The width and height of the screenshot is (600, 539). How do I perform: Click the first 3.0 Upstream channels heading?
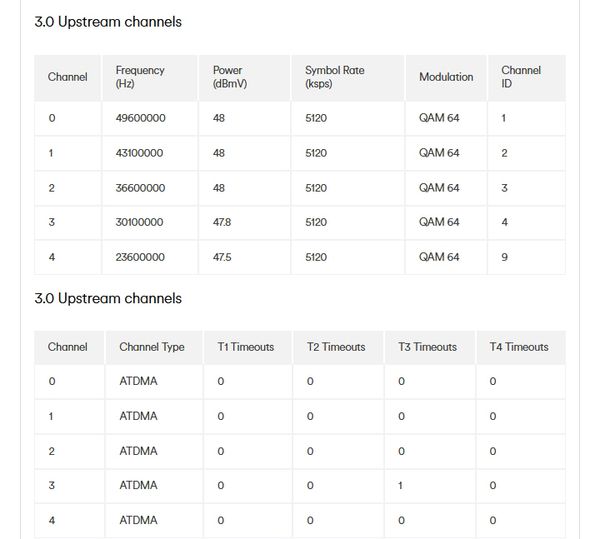pos(108,22)
